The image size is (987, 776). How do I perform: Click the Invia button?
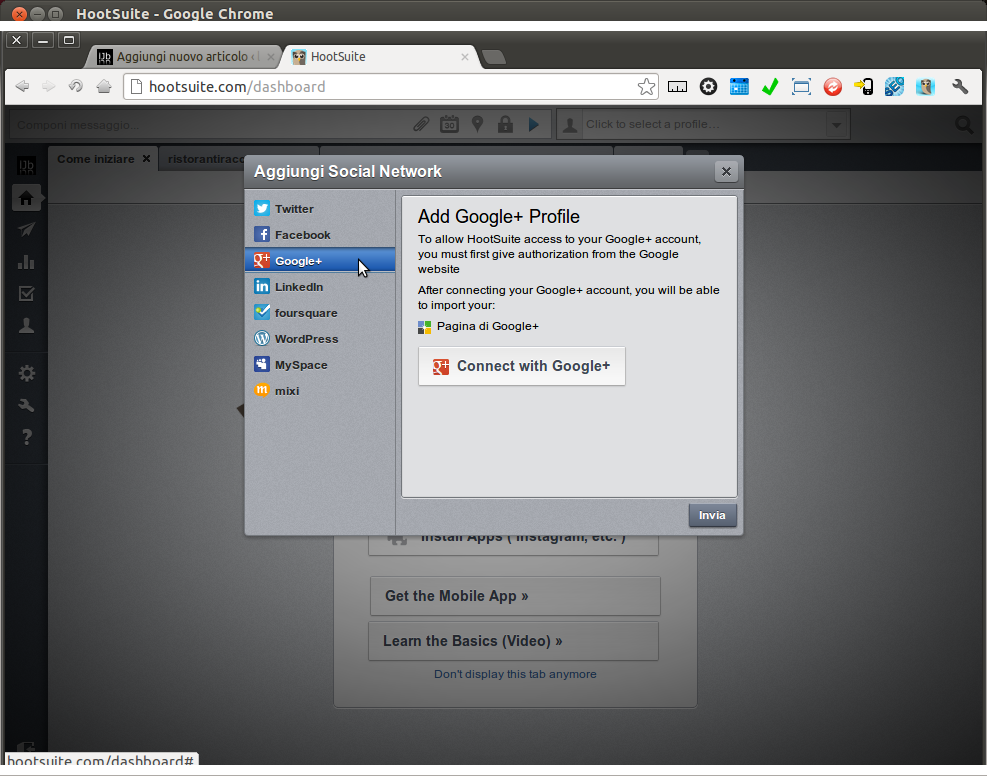point(713,515)
